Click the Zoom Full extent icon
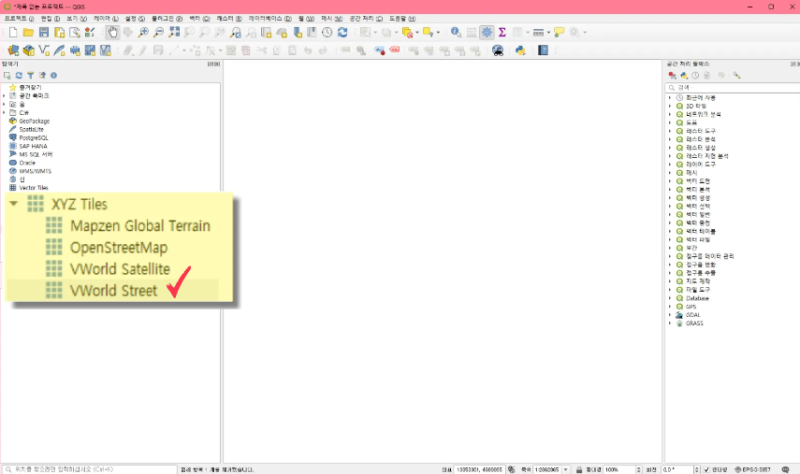 pos(174,32)
